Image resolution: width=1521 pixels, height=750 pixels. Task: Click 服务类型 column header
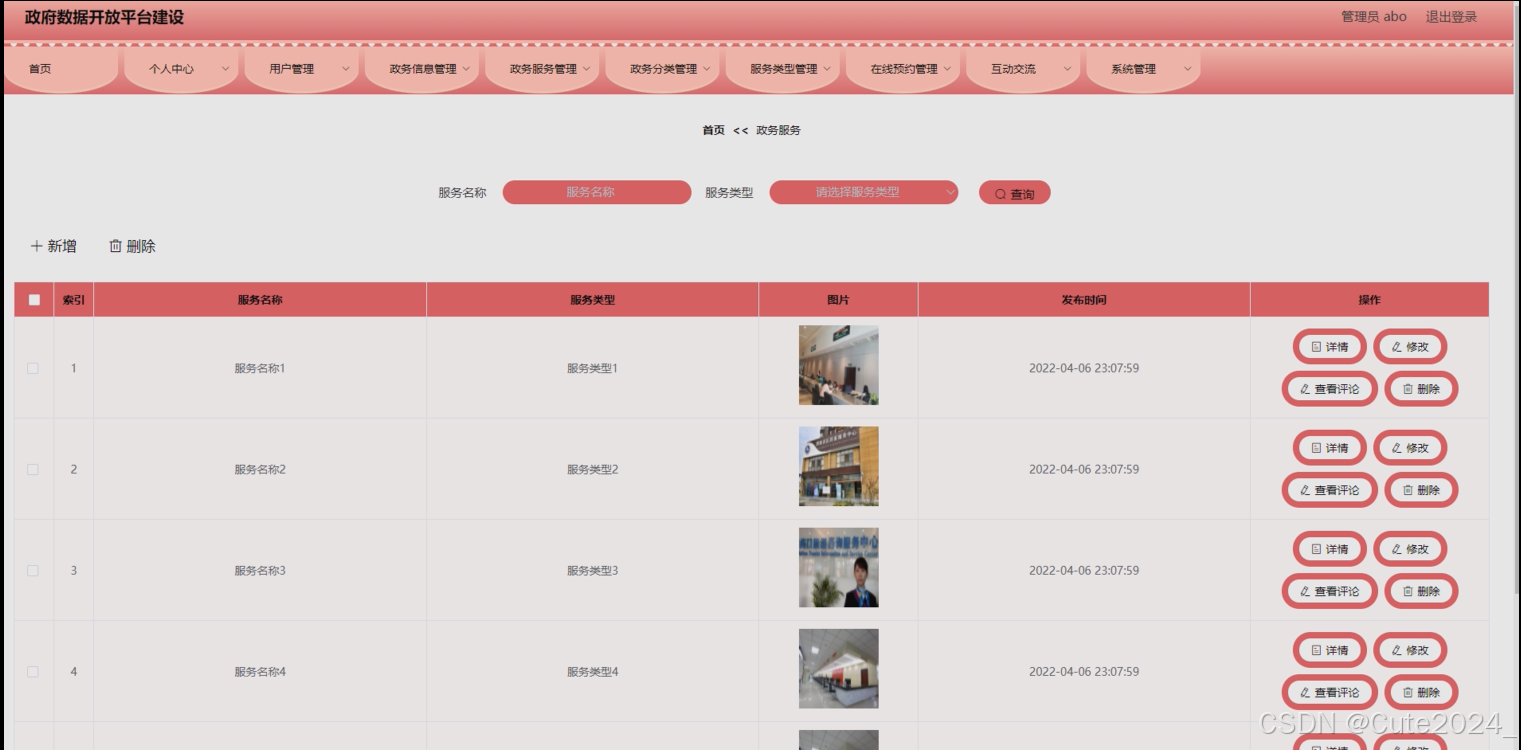592,300
